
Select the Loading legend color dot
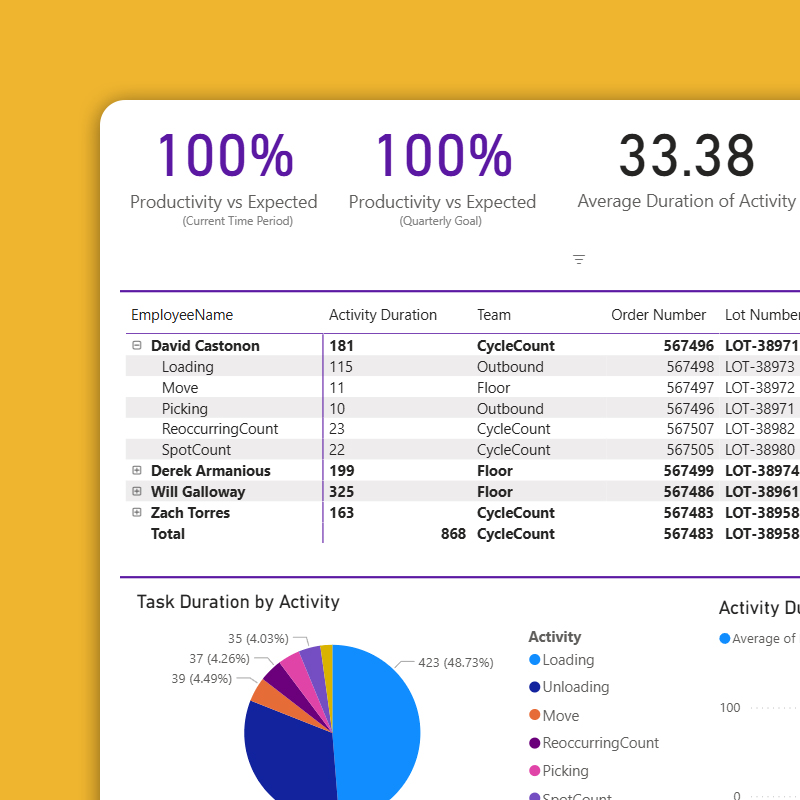pos(534,660)
